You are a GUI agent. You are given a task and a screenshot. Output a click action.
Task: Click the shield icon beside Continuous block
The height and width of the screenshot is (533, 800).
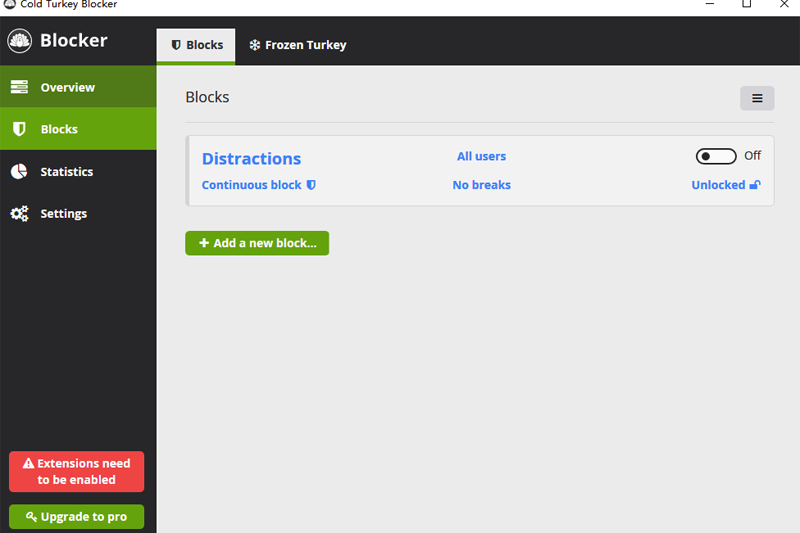(x=311, y=185)
